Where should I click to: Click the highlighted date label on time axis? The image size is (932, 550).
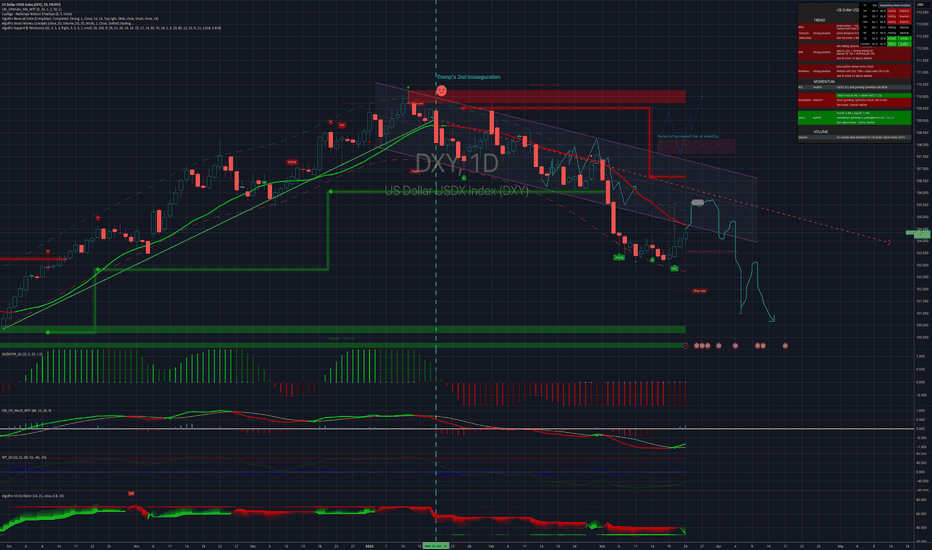[x=435, y=545]
